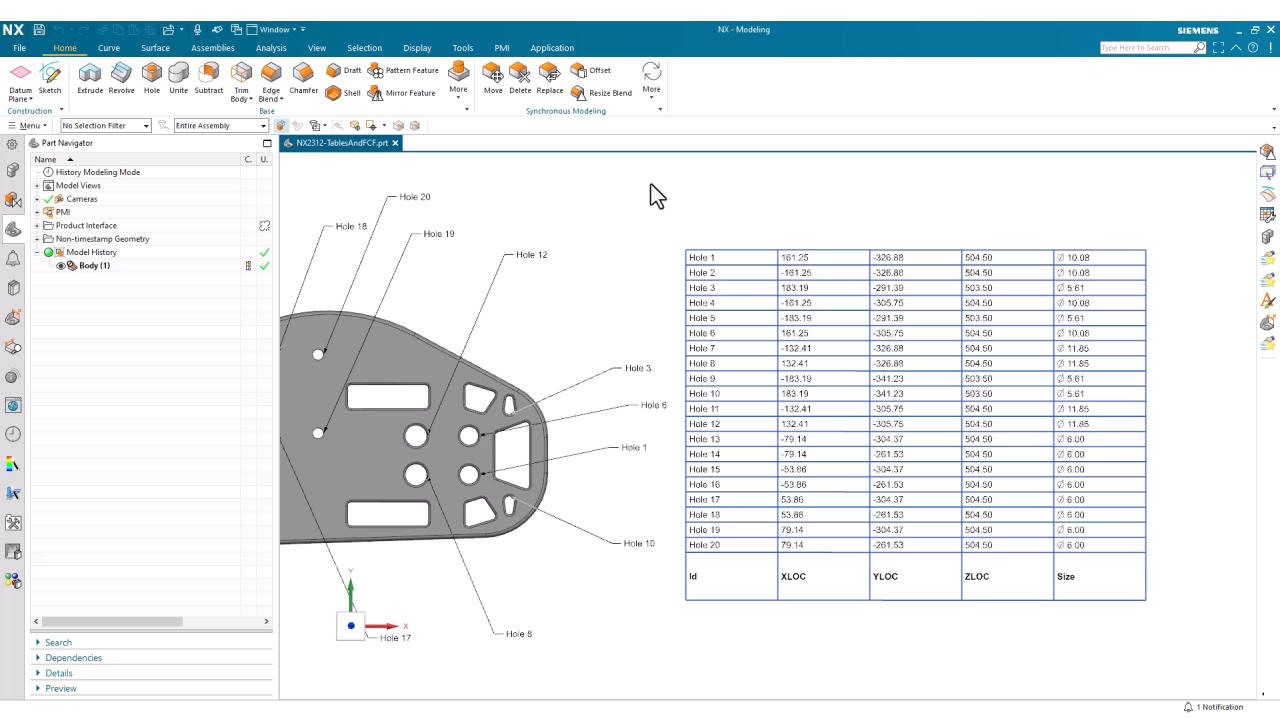Switch to the Assemblies ribbon tab
The height and width of the screenshot is (720, 1280).
click(x=212, y=48)
